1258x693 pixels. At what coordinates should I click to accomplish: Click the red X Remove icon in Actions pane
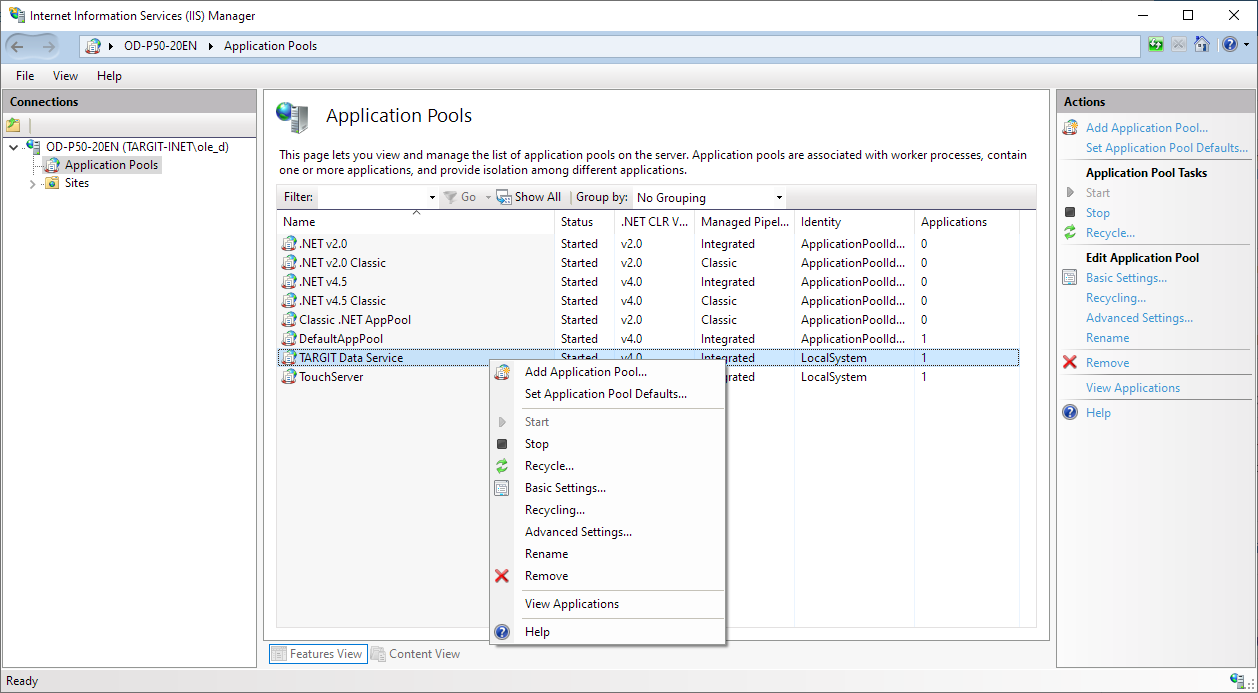1070,363
